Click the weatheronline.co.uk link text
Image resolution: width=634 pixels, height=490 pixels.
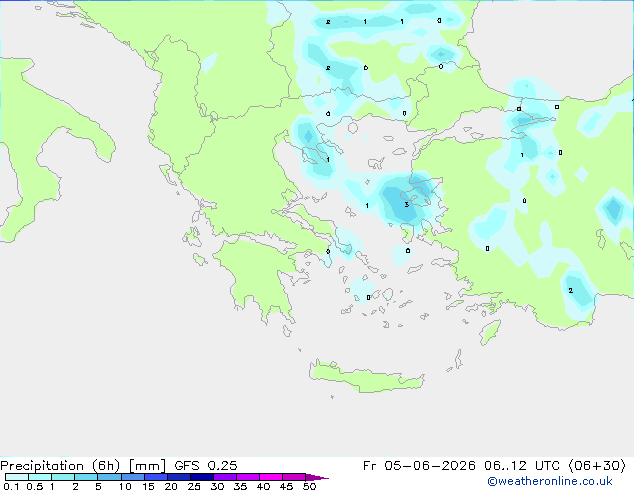point(550,481)
